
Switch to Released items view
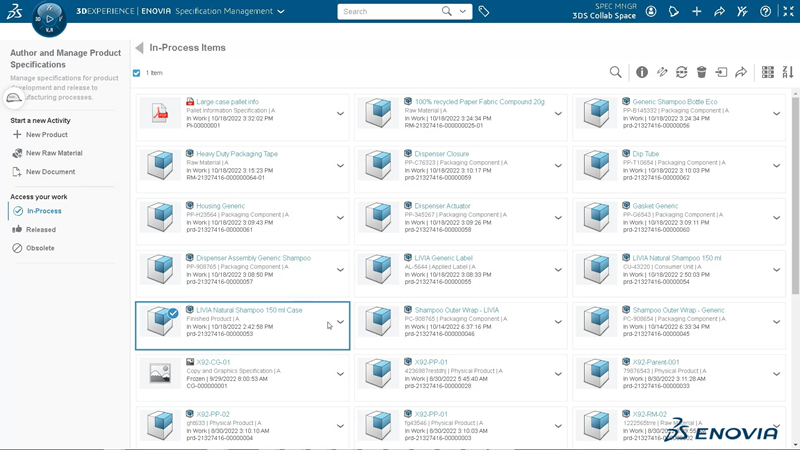pos(41,229)
